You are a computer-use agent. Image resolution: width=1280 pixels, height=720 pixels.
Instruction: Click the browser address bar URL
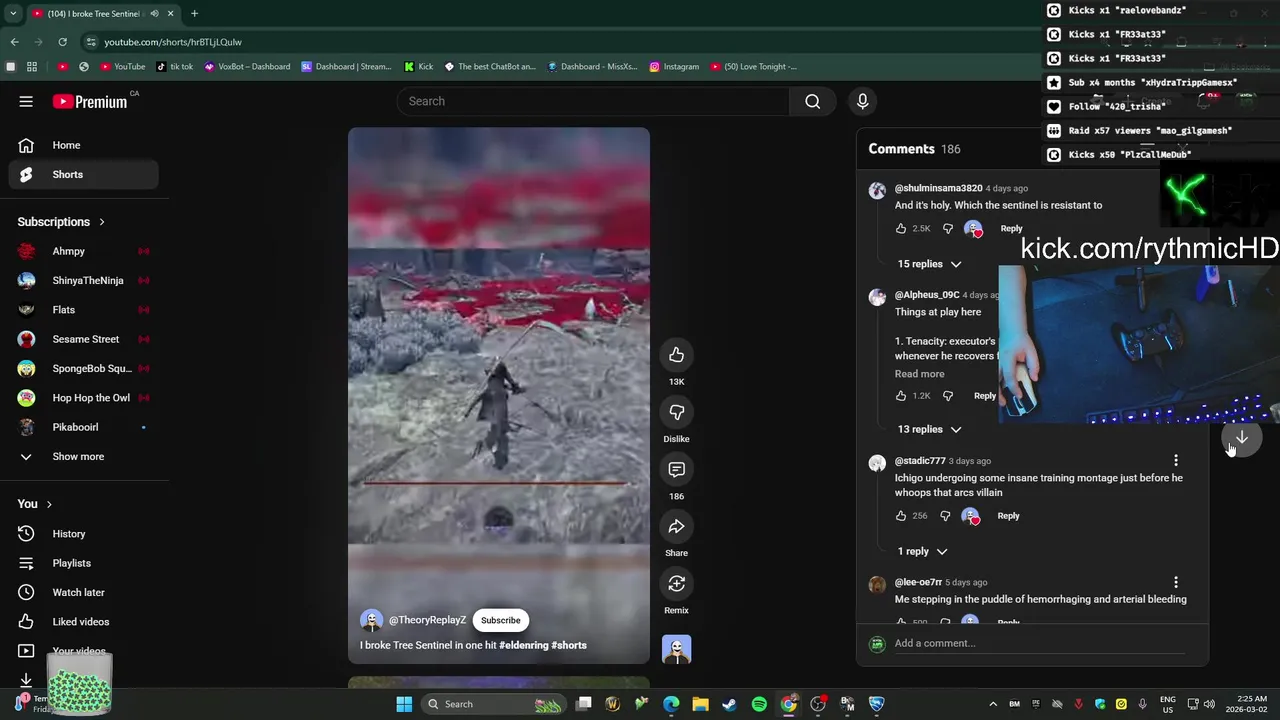tap(173, 42)
